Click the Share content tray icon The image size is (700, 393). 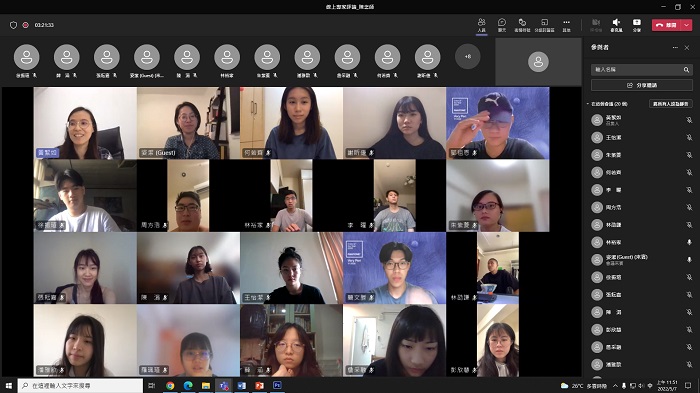(x=637, y=25)
